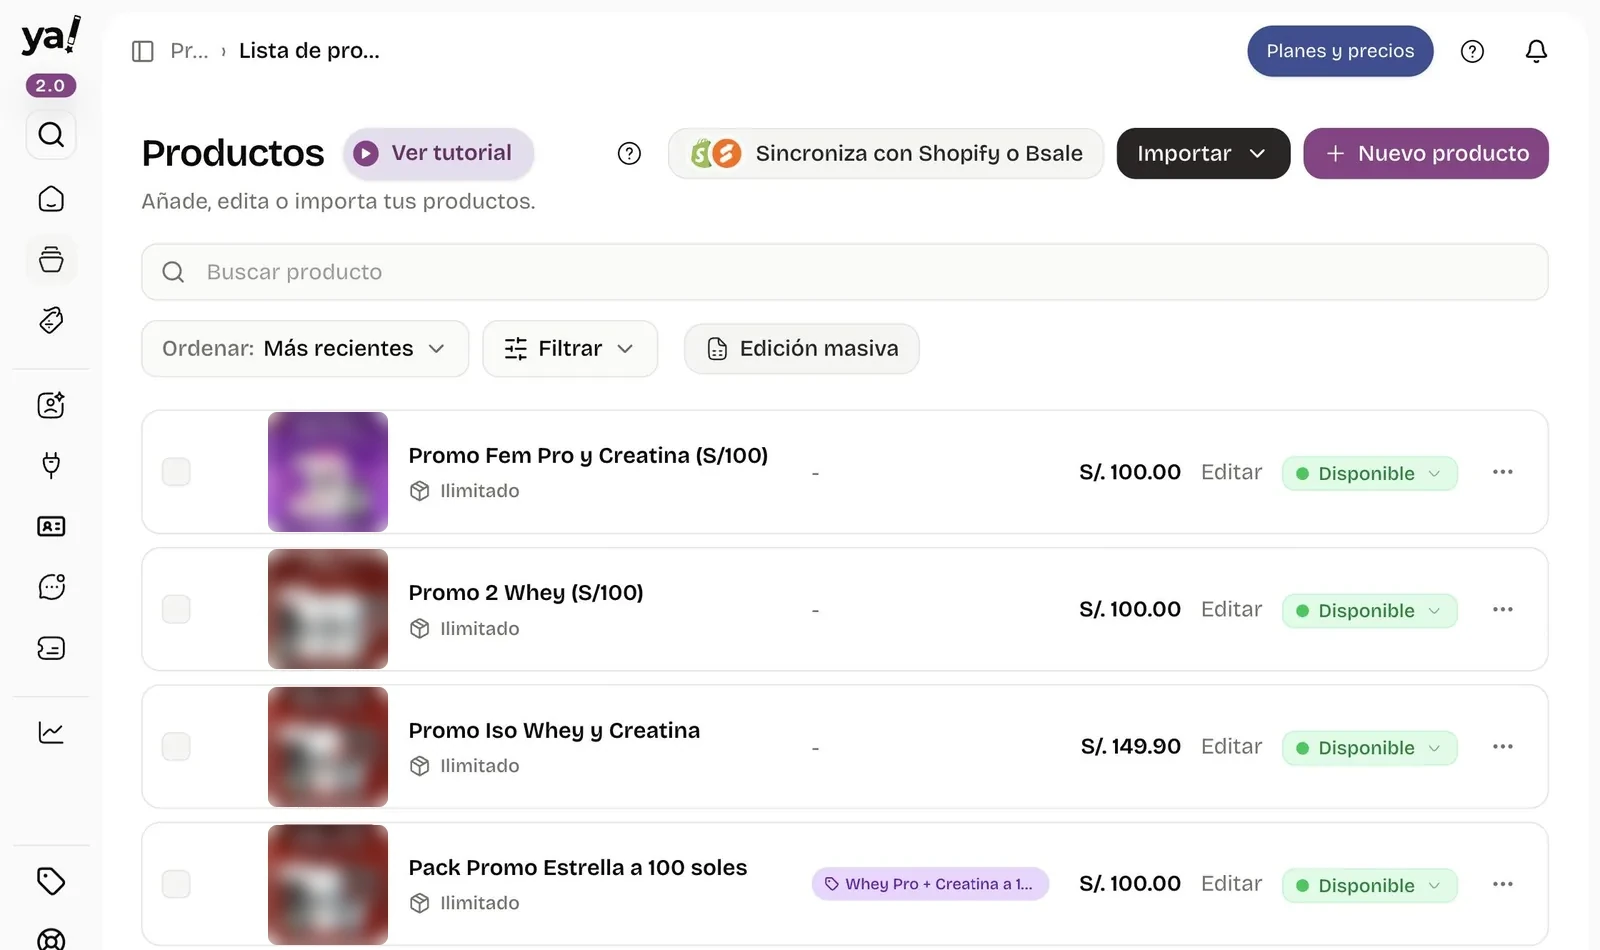Open Edición masiva
The width and height of the screenshot is (1600, 950).
pos(802,349)
